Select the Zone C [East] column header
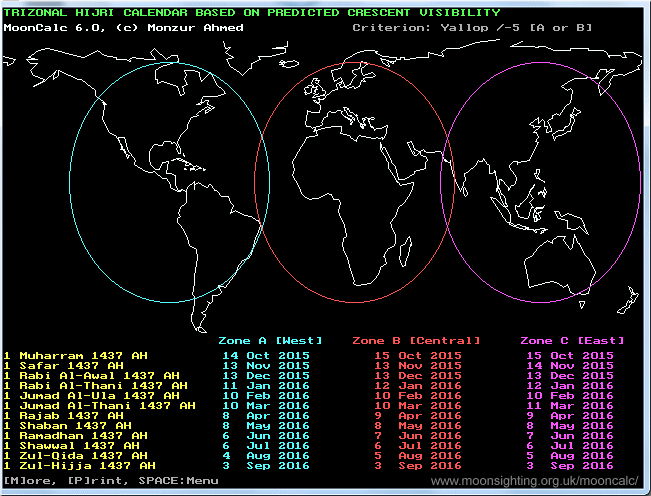The width and height of the screenshot is (651, 496). [x=568, y=341]
